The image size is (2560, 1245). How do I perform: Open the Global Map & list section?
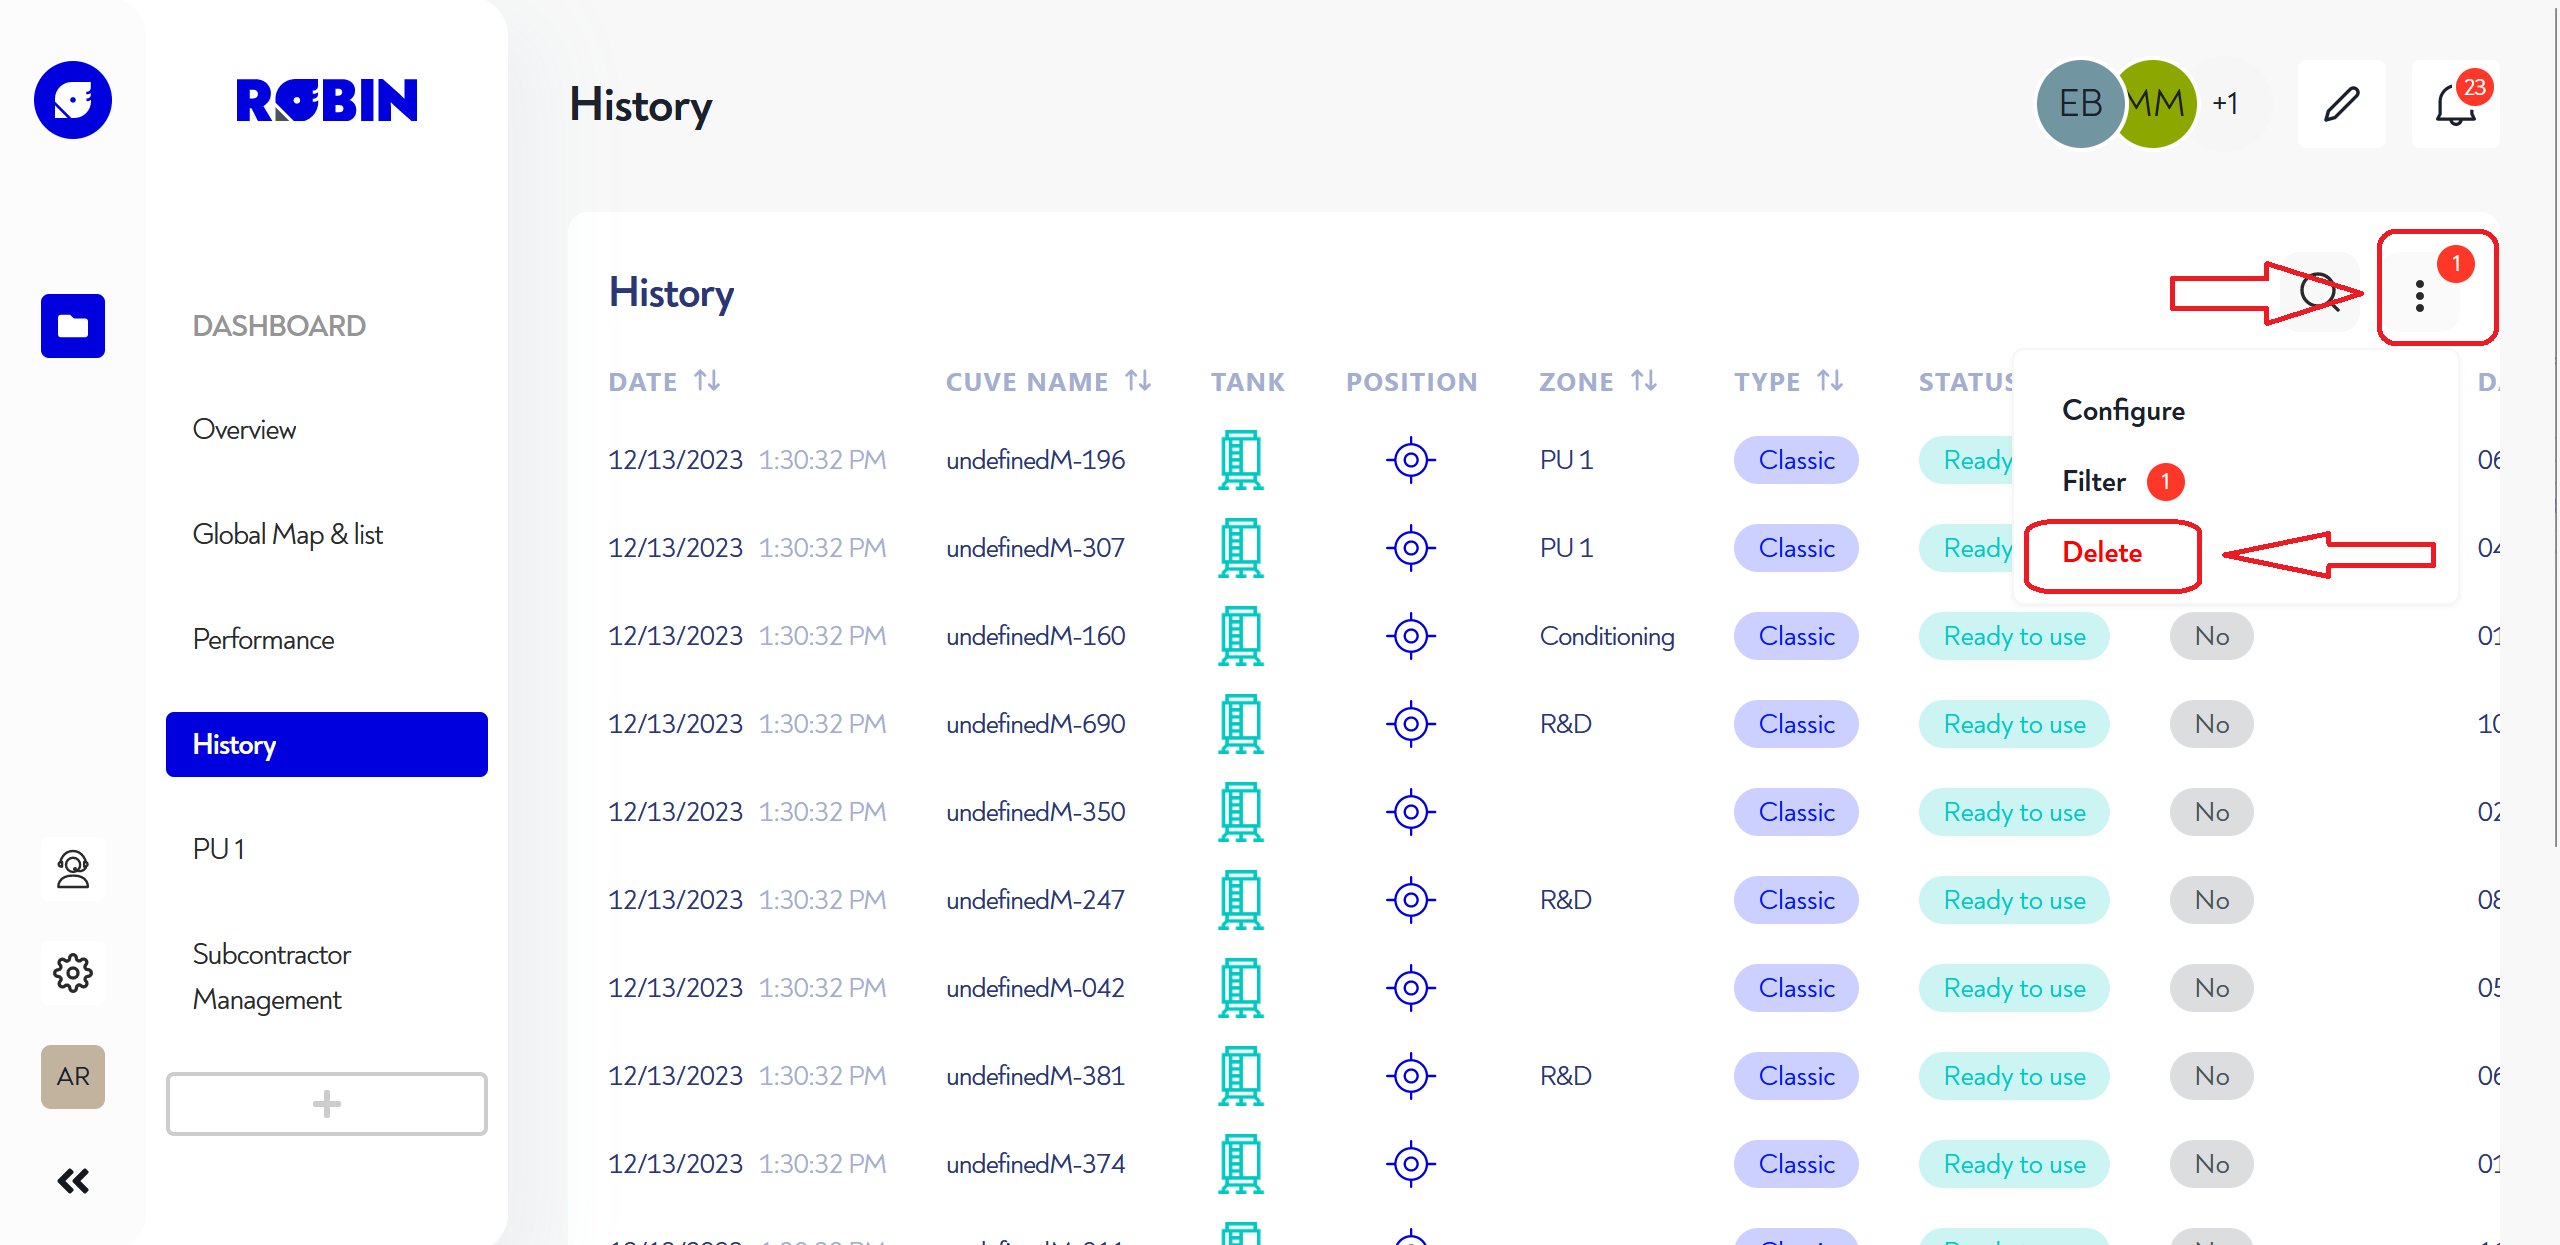289,534
